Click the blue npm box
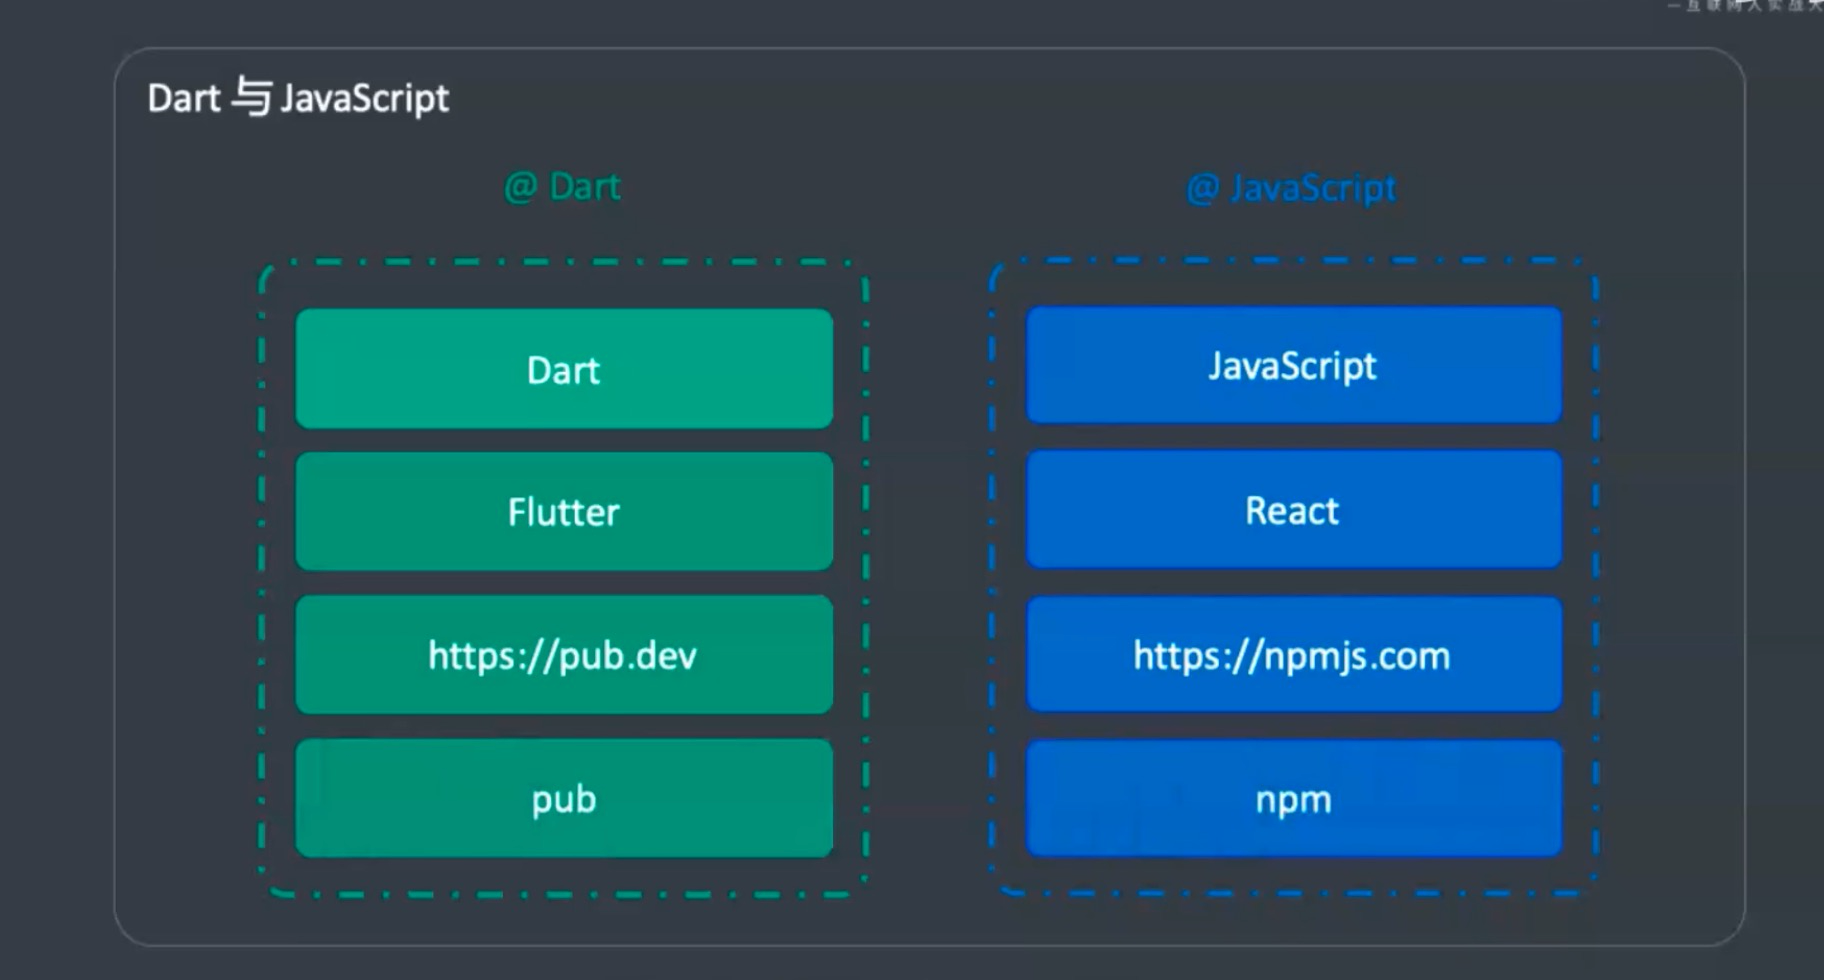This screenshot has height=980, width=1824. (1294, 799)
